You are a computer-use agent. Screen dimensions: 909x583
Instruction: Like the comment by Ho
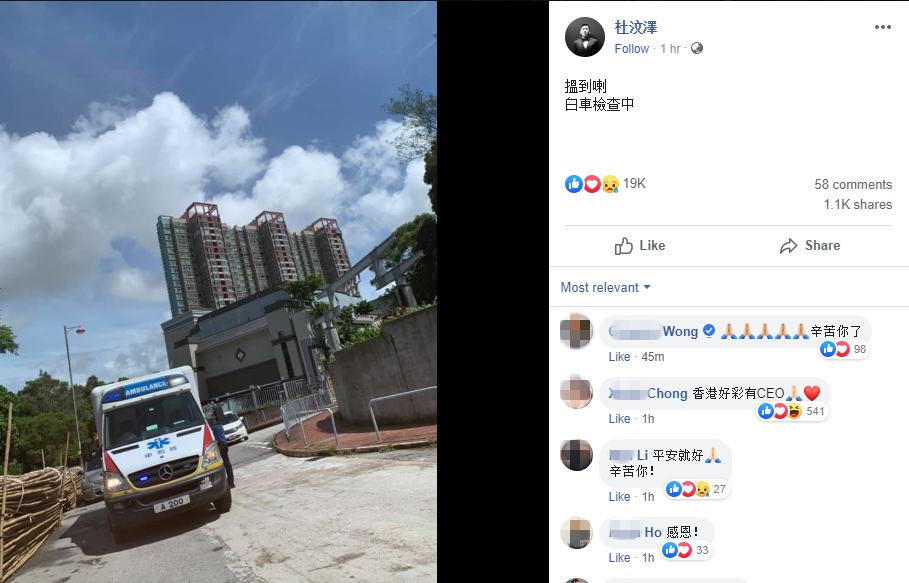[x=619, y=558]
